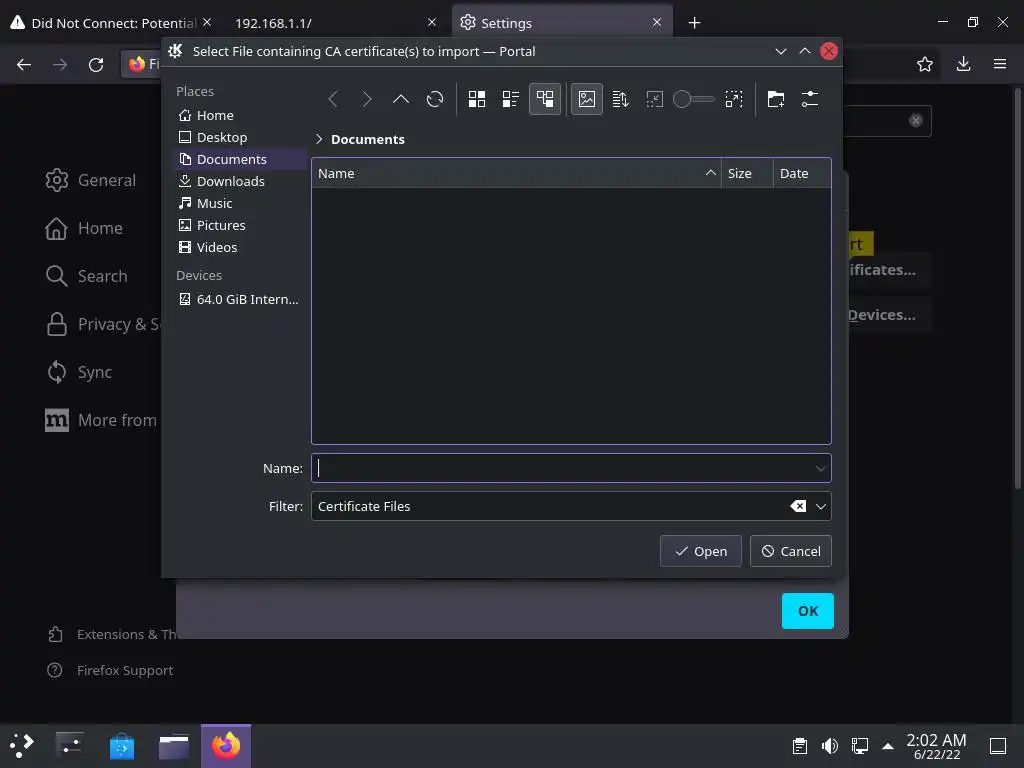Screen dimensions: 1024x768
Task: Sort files by Date column
Action: 802,173
